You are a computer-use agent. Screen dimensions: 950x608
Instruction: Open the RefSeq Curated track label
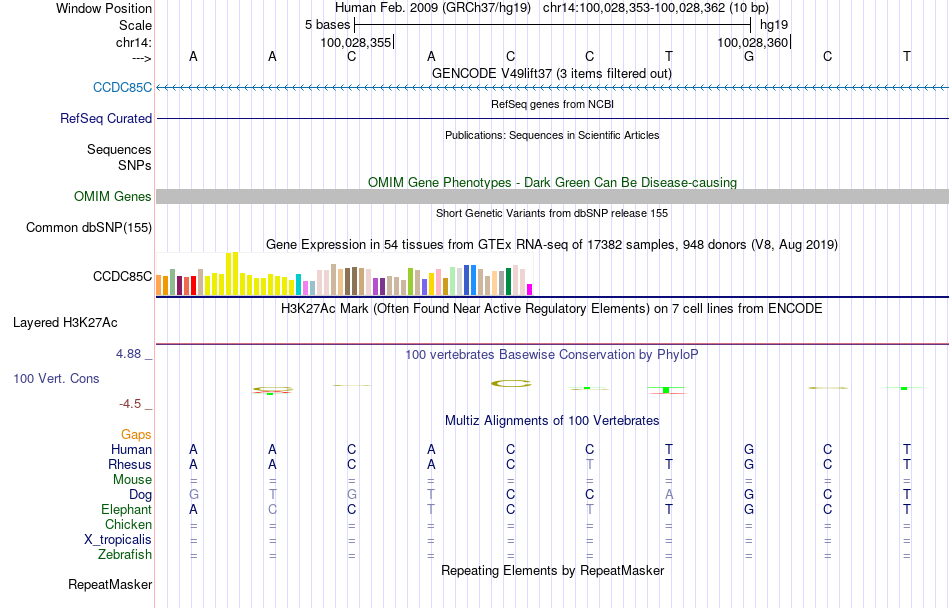click(106, 118)
